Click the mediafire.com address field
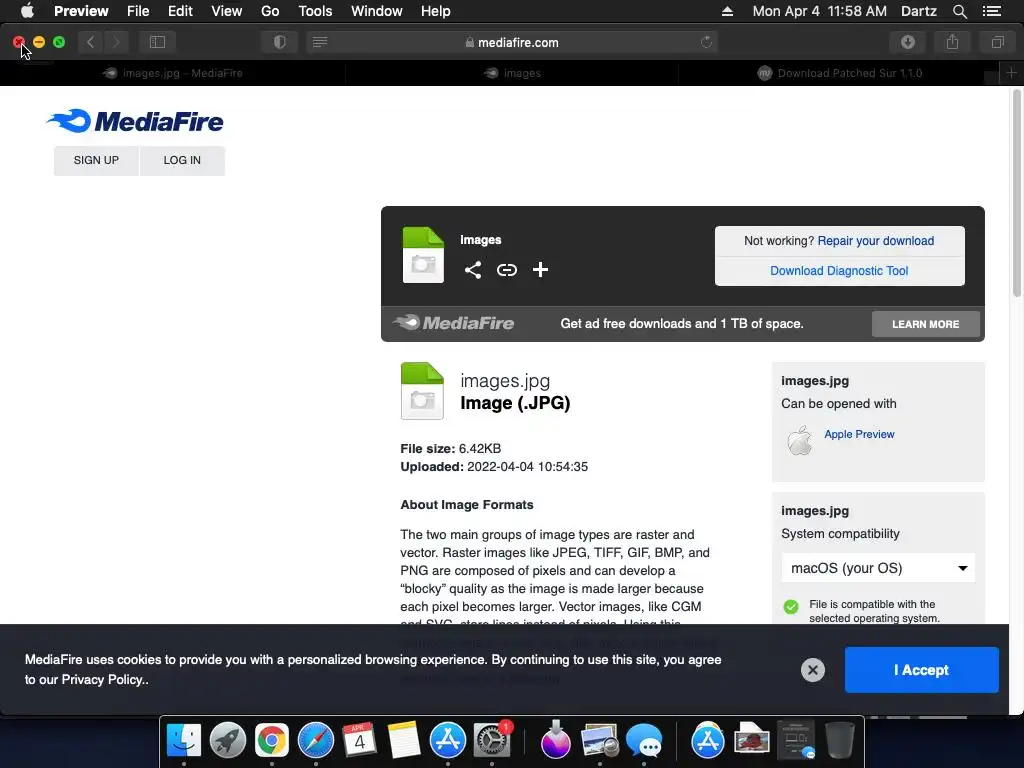The height and width of the screenshot is (768, 1024). (x=513, y=42)
